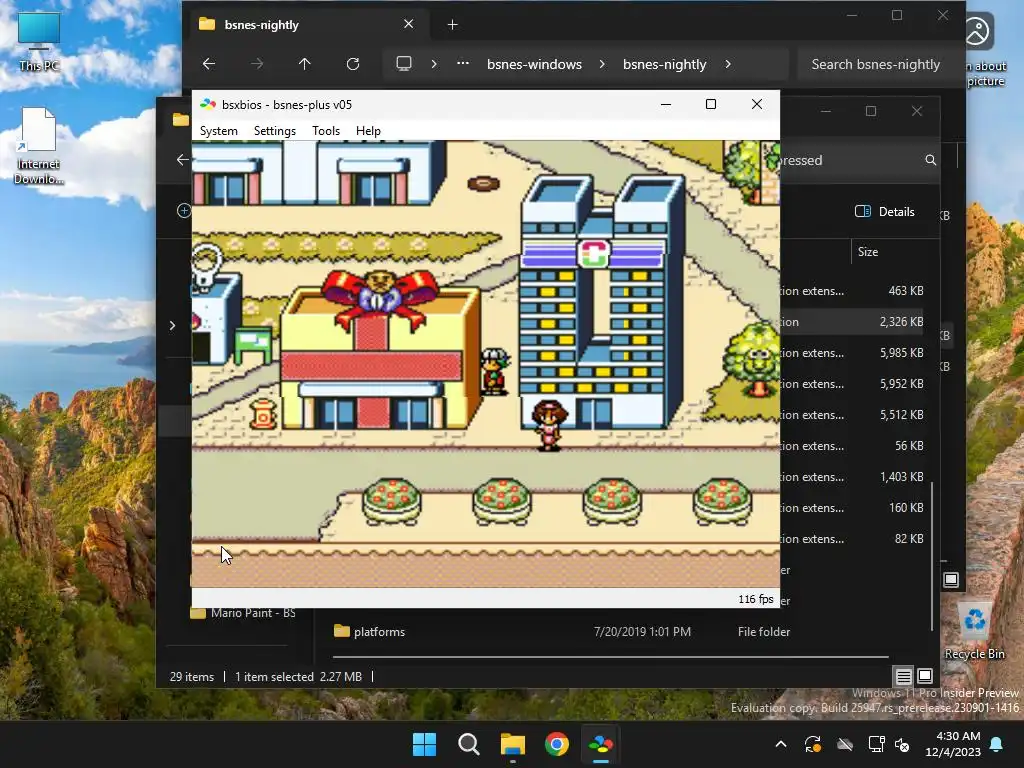Viewport: 1024px width, 768px height.
Task: Expand chevron after bsnes-nightly breadcrumb
Action: click(x=728, y=64)
